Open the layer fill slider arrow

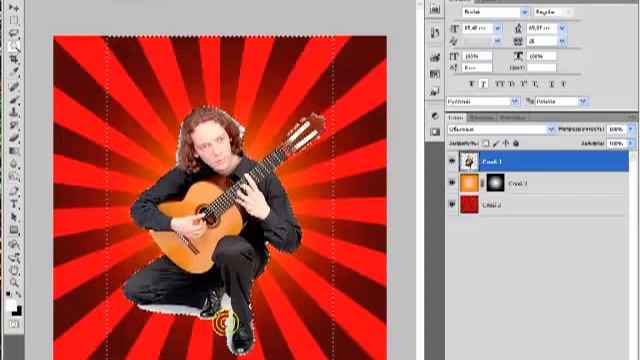tap(631, 144)
